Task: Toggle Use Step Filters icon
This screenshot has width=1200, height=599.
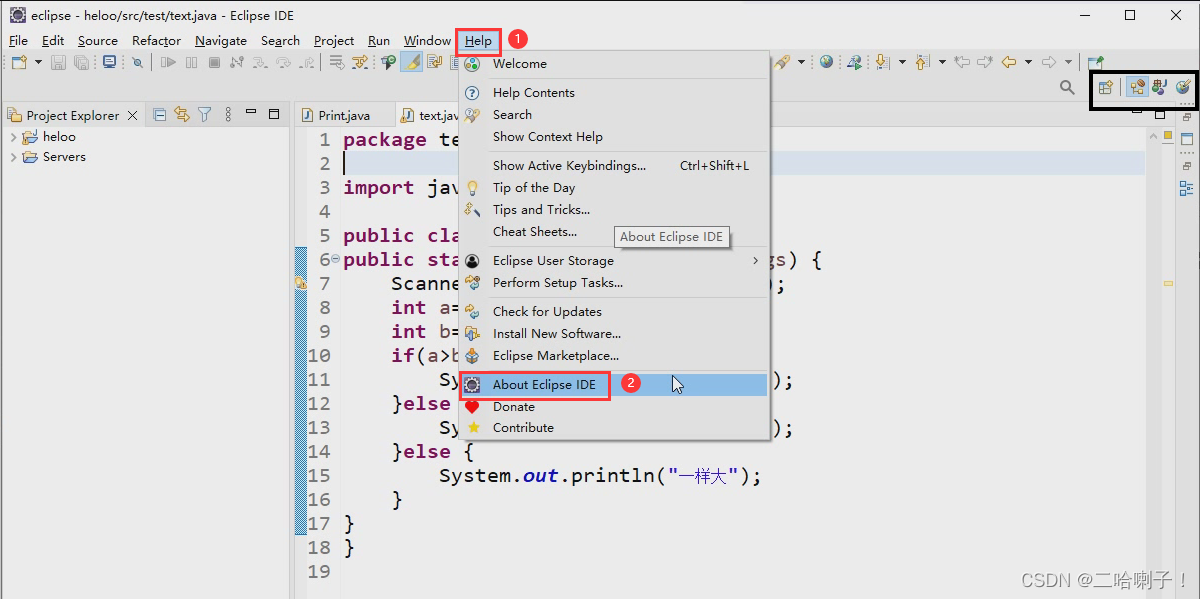Action: click(359, 62)
